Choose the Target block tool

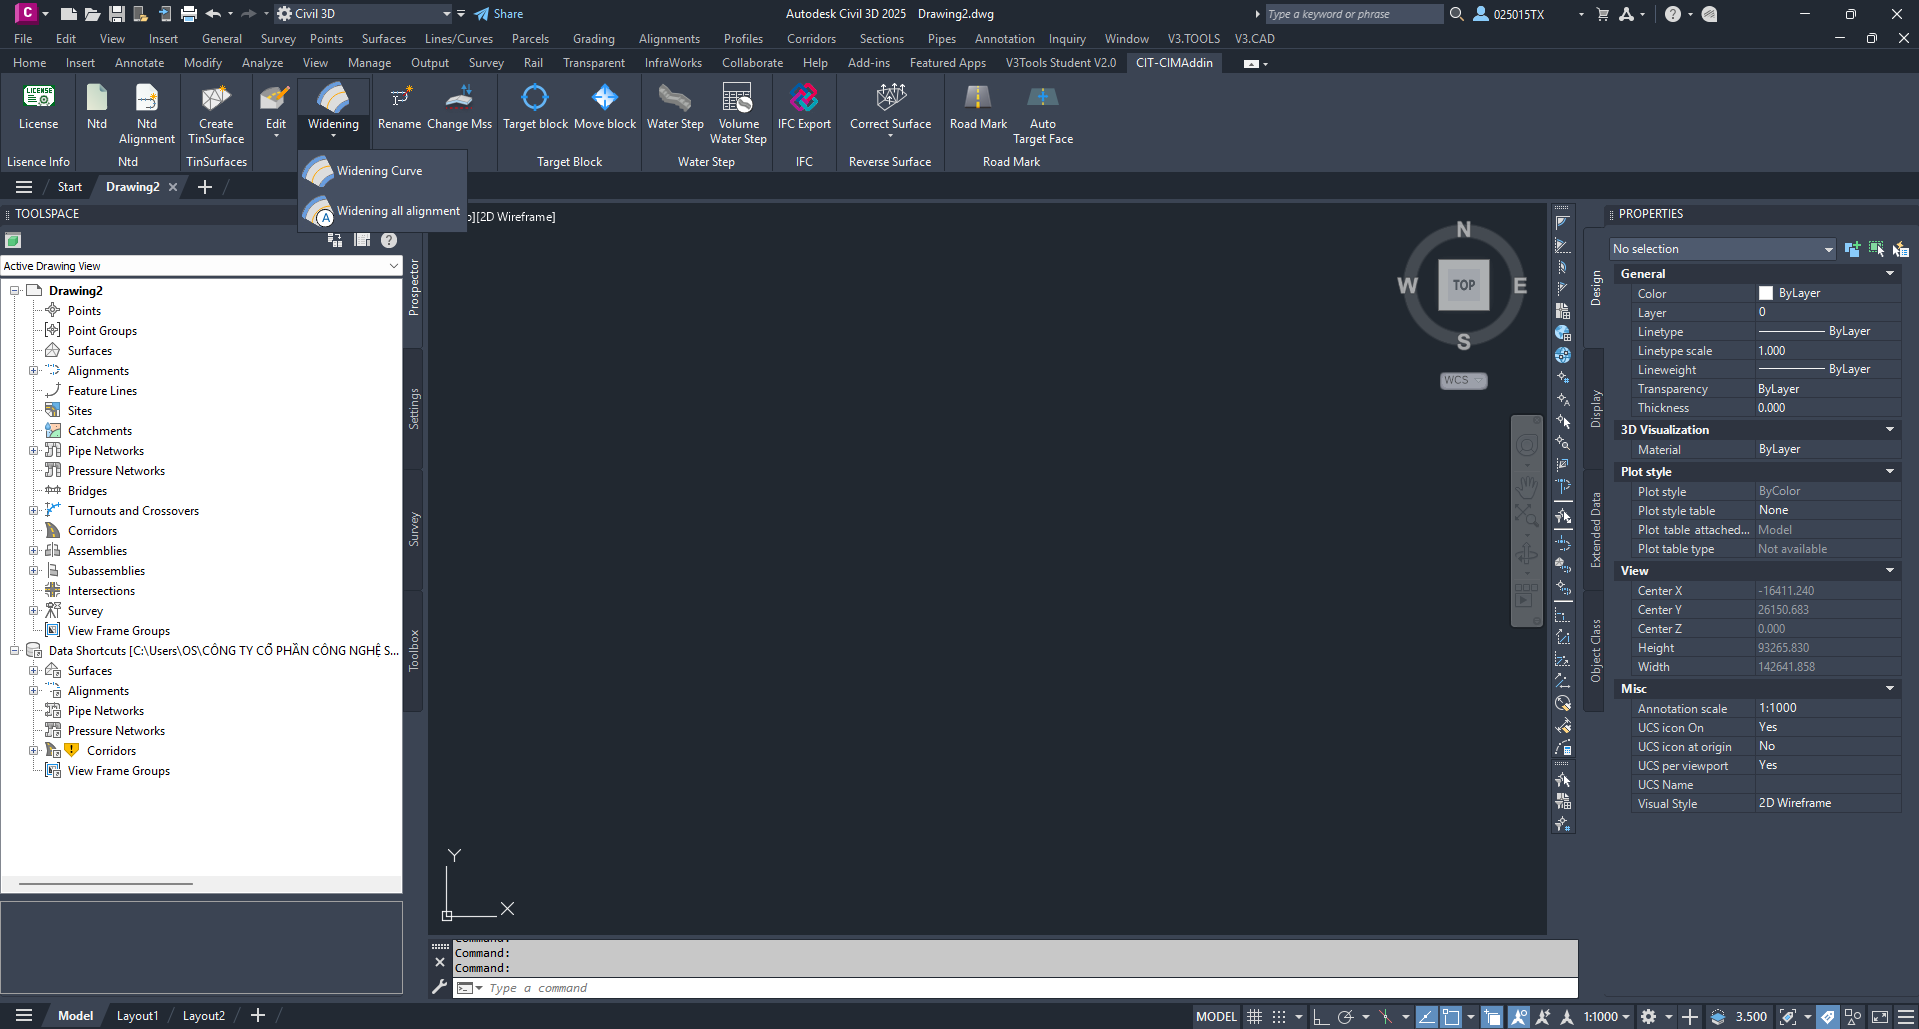pyautogui.click(x=535, y=98)
